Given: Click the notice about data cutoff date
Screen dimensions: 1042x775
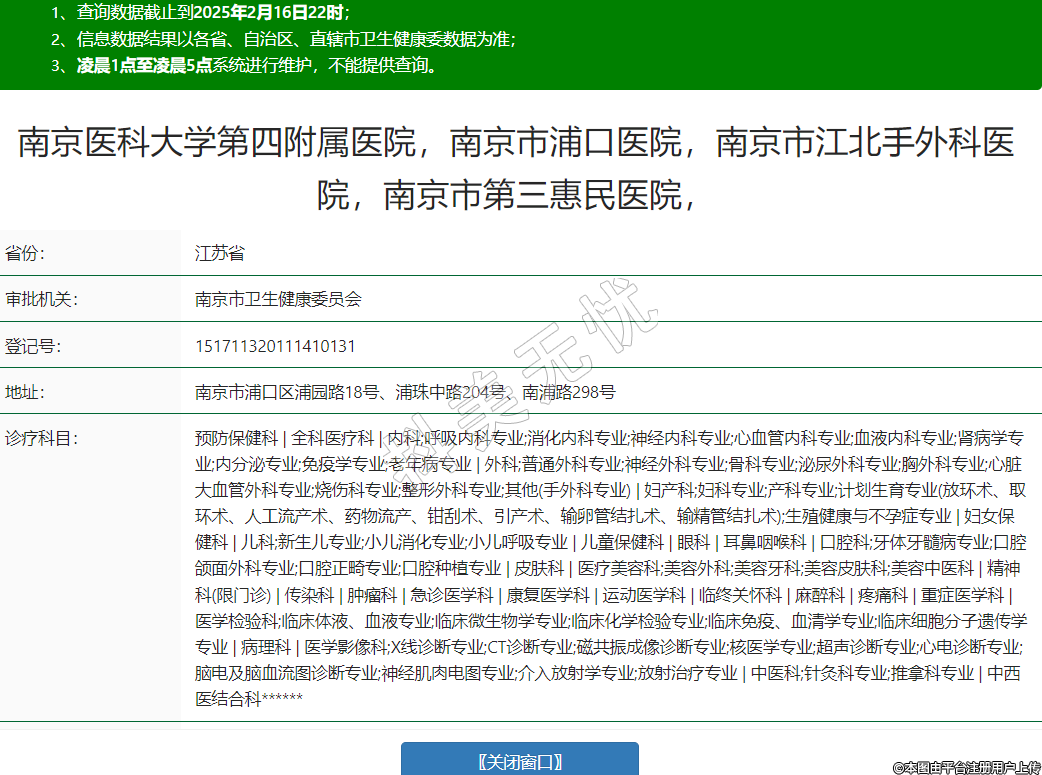Looking at the screenshot, I should point(200,13).
